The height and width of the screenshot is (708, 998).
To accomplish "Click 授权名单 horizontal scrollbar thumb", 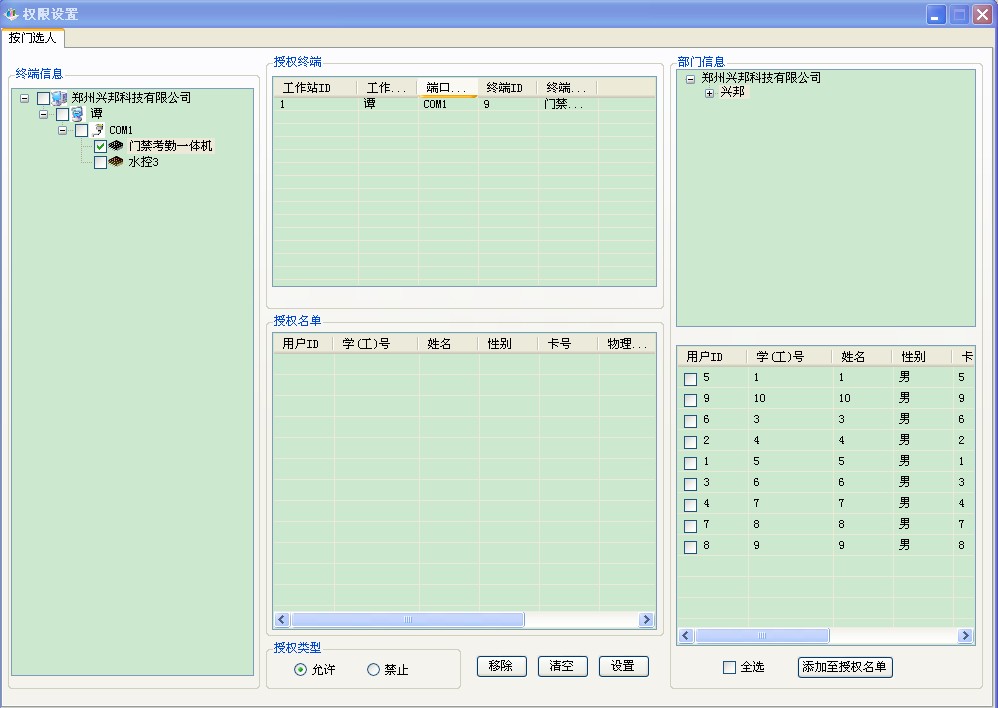I will (408, 620).
